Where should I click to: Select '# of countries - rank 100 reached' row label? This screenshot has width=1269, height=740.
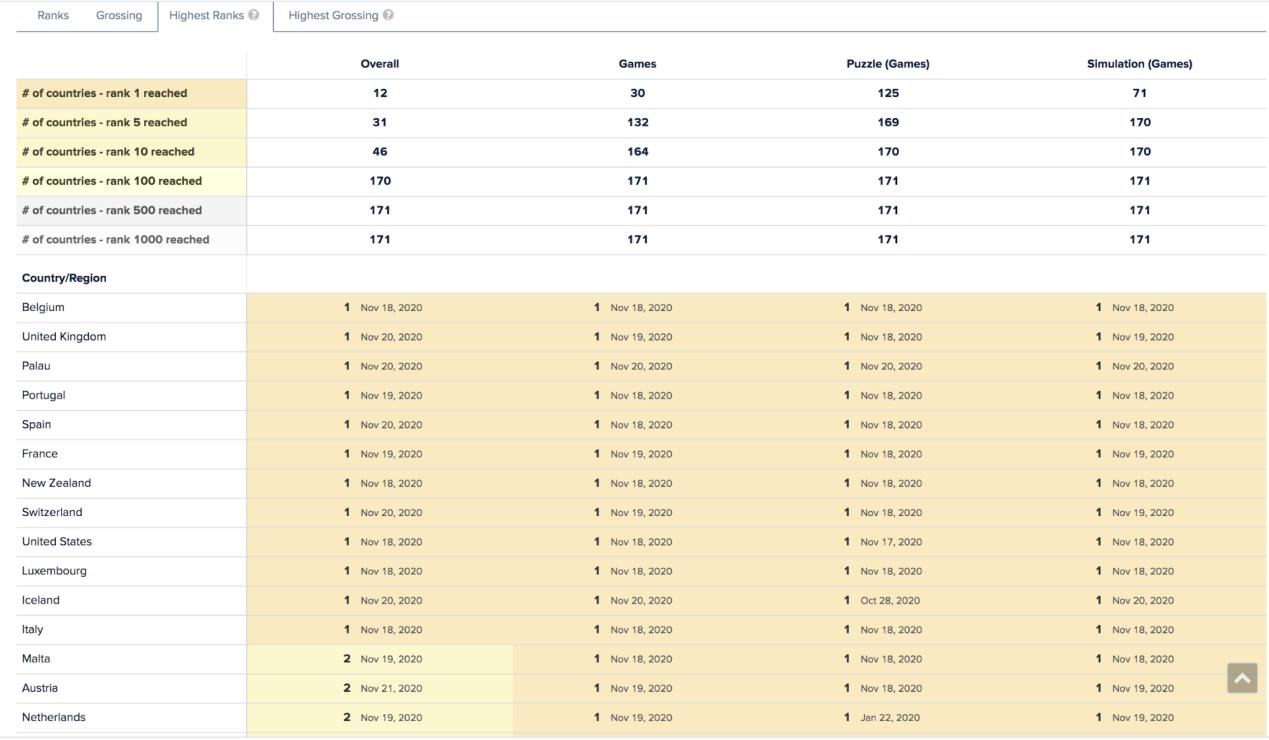(112, 181)
